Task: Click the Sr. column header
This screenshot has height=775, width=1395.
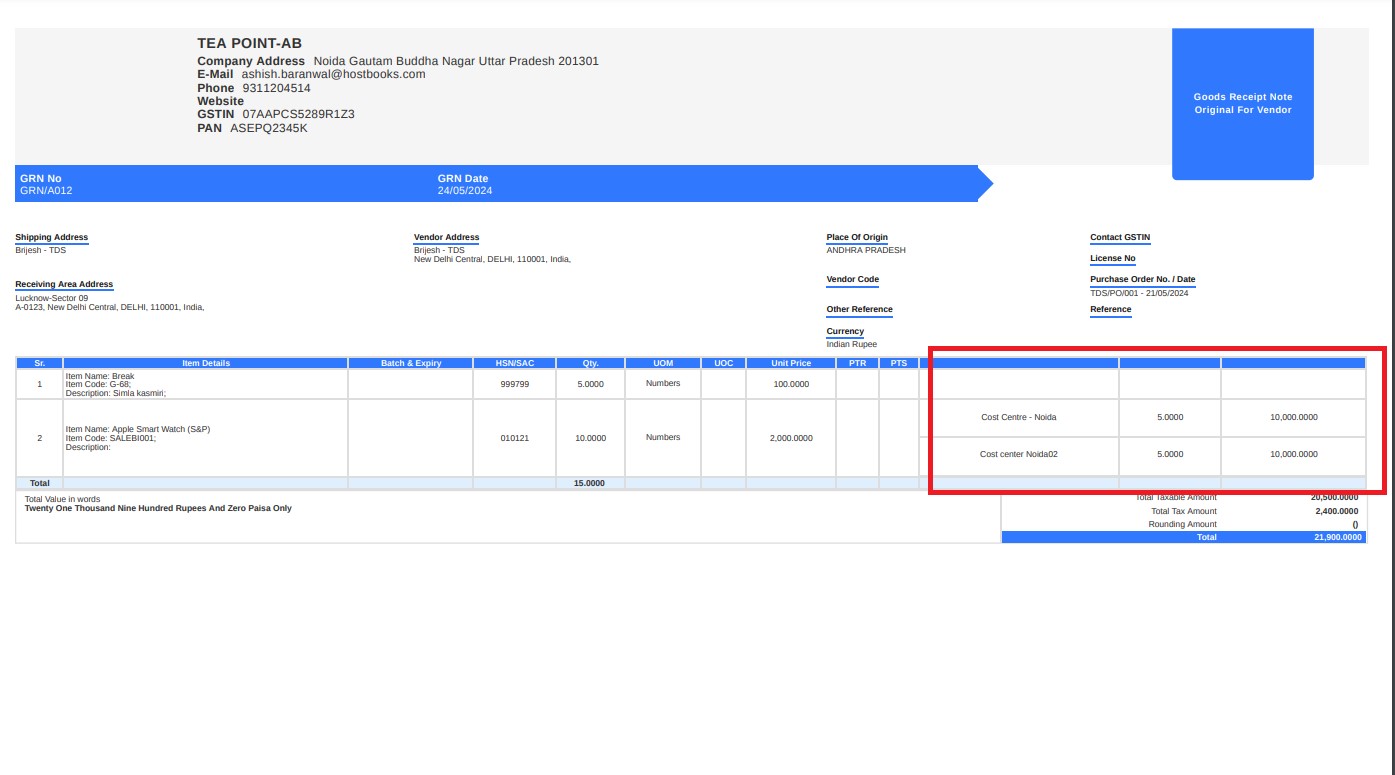Action: pyautogui.click(x=39, y=363)
